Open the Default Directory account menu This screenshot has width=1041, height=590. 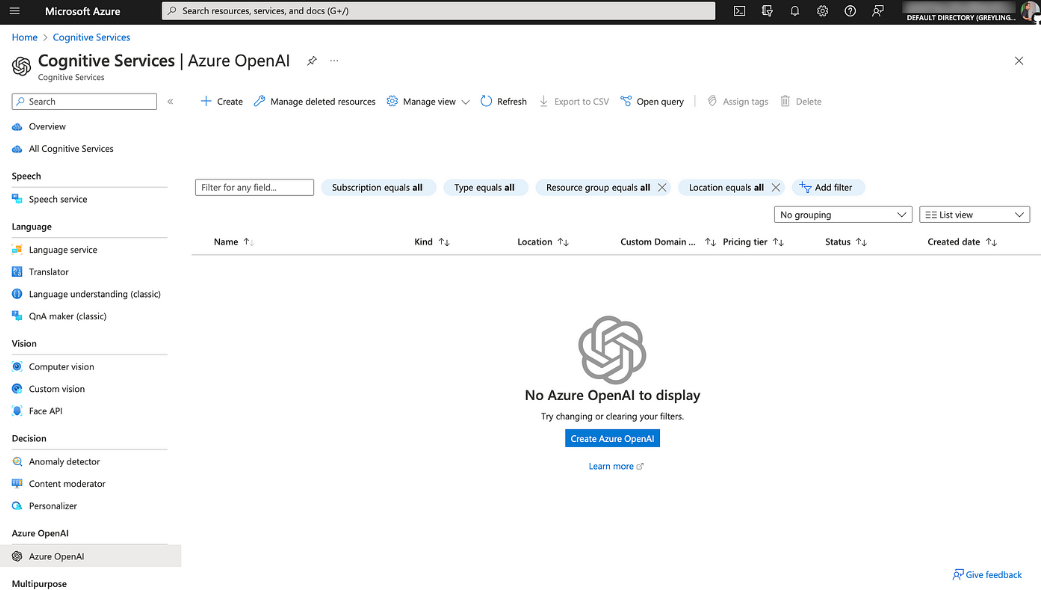[969, 11]
